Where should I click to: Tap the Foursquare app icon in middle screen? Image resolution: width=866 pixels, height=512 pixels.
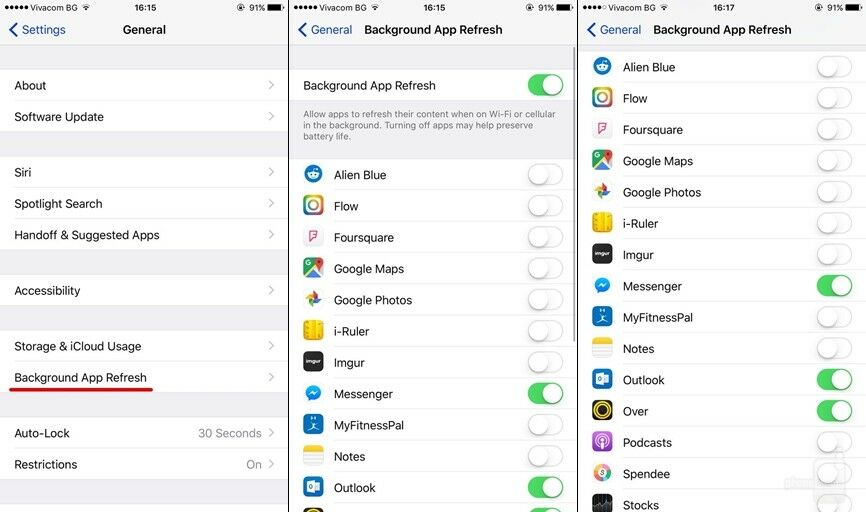coord(313,237)
